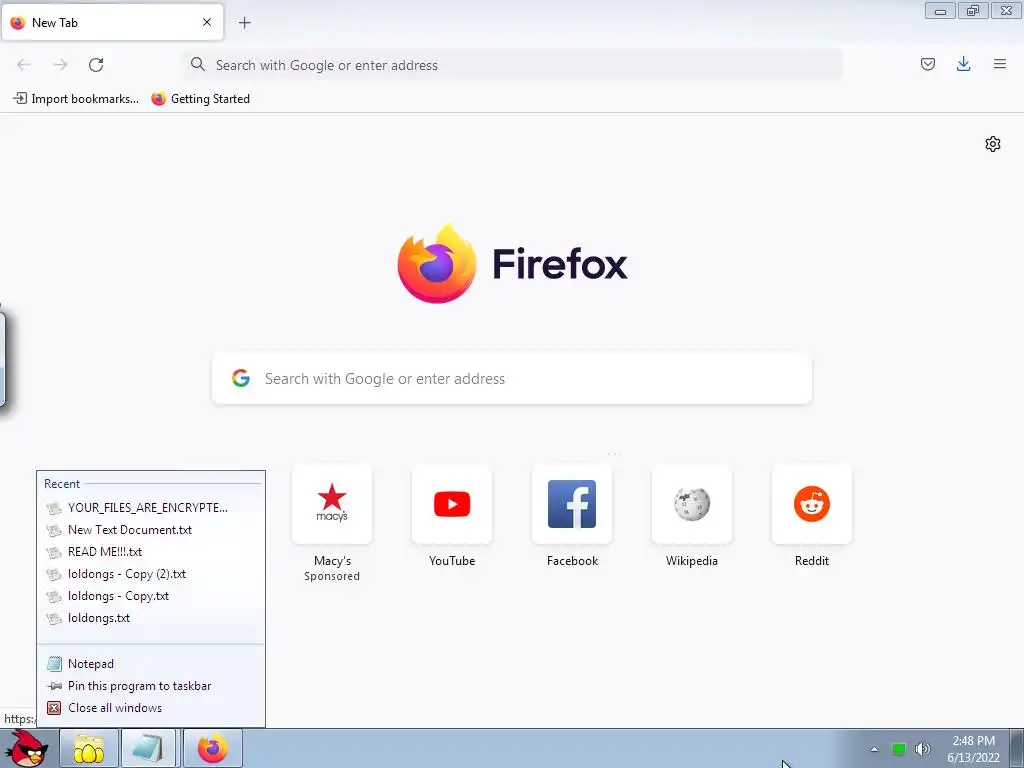Image resolution: width=1024 pixels, height=768 pixels.
Task: Open YOUR_FILES_ARE_ENCRYPTE... recent file
Action: click(151, 508)
